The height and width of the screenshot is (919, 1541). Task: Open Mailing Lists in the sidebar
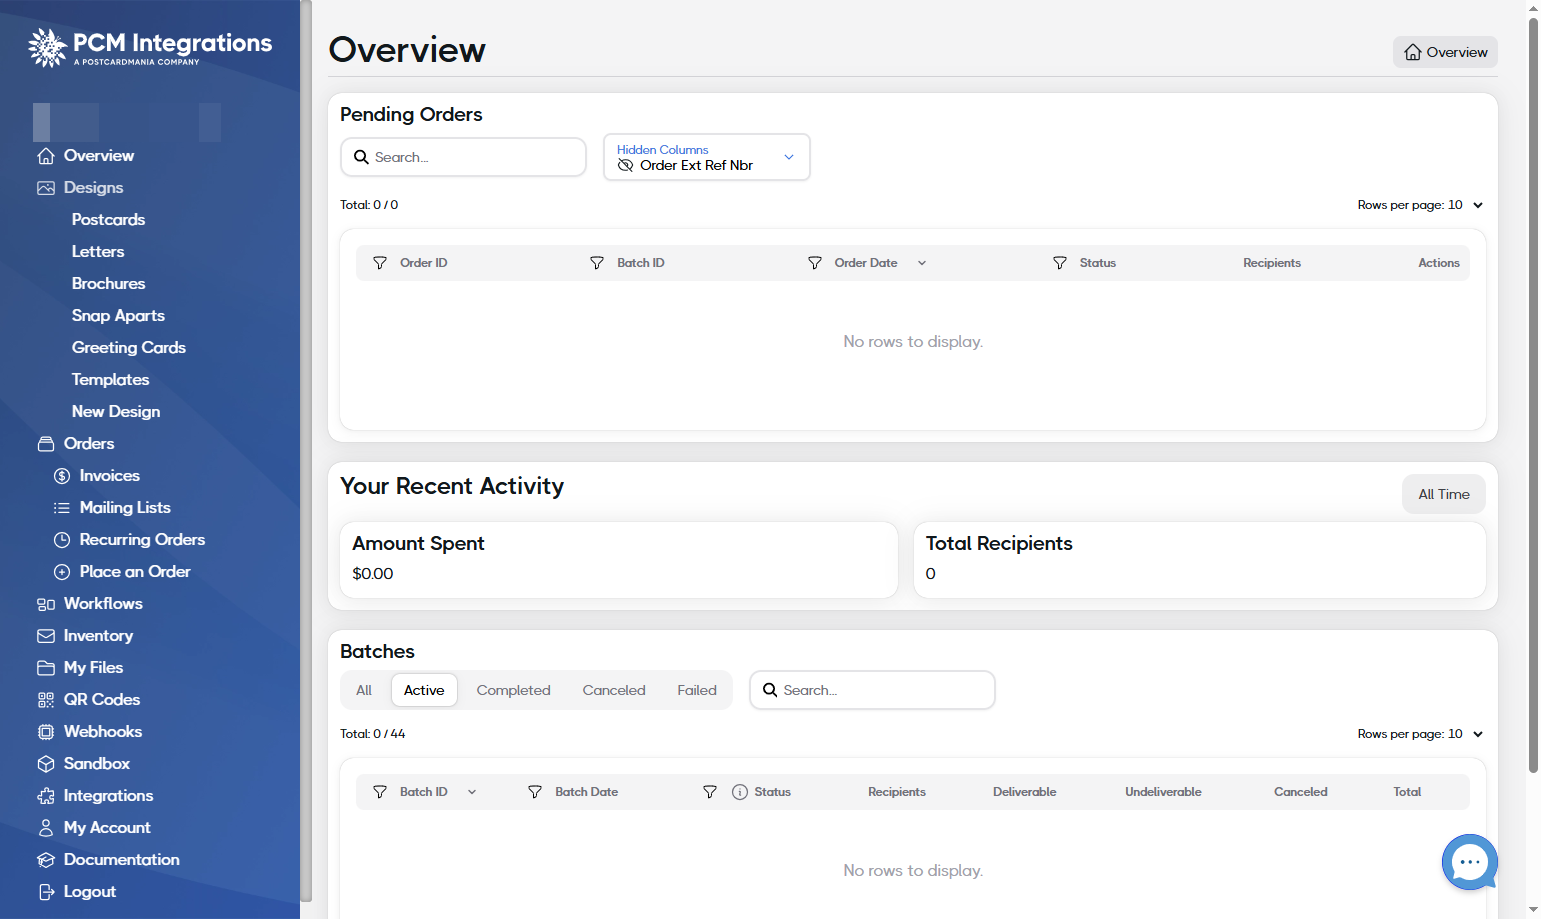click(x=112, y=508)
